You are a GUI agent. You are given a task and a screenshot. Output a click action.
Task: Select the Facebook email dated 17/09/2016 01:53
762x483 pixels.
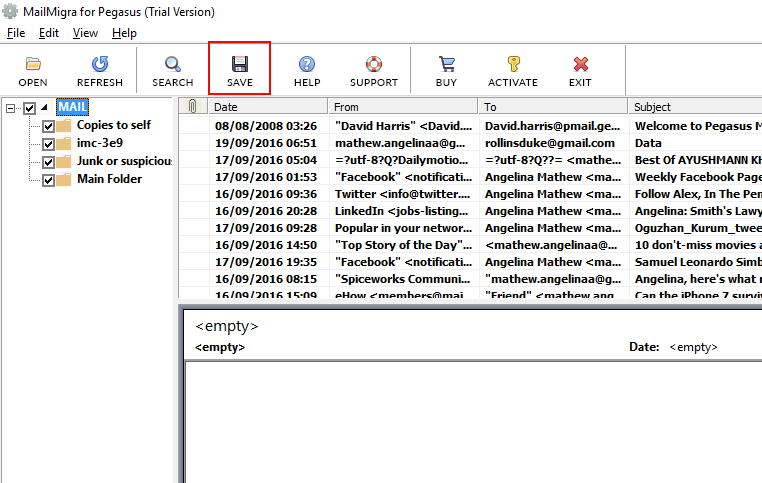tap(470, 177)
